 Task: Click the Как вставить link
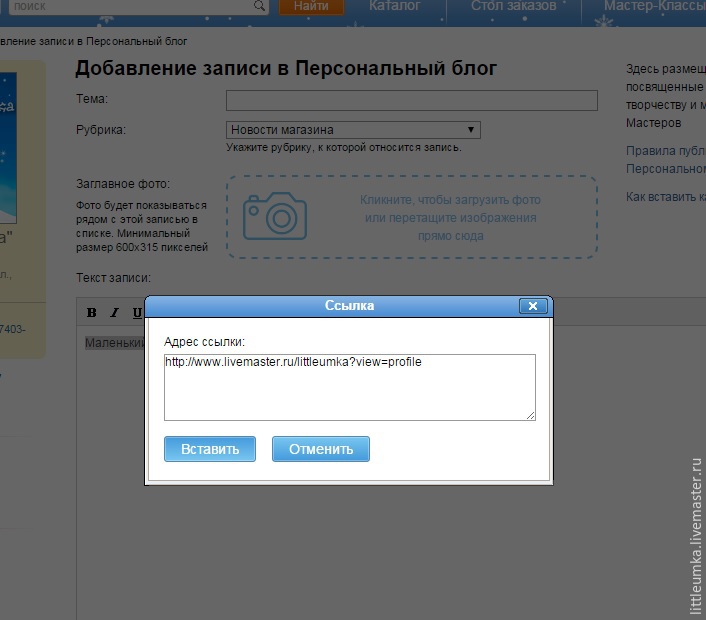pyautogui.click(x=665, y=197)
